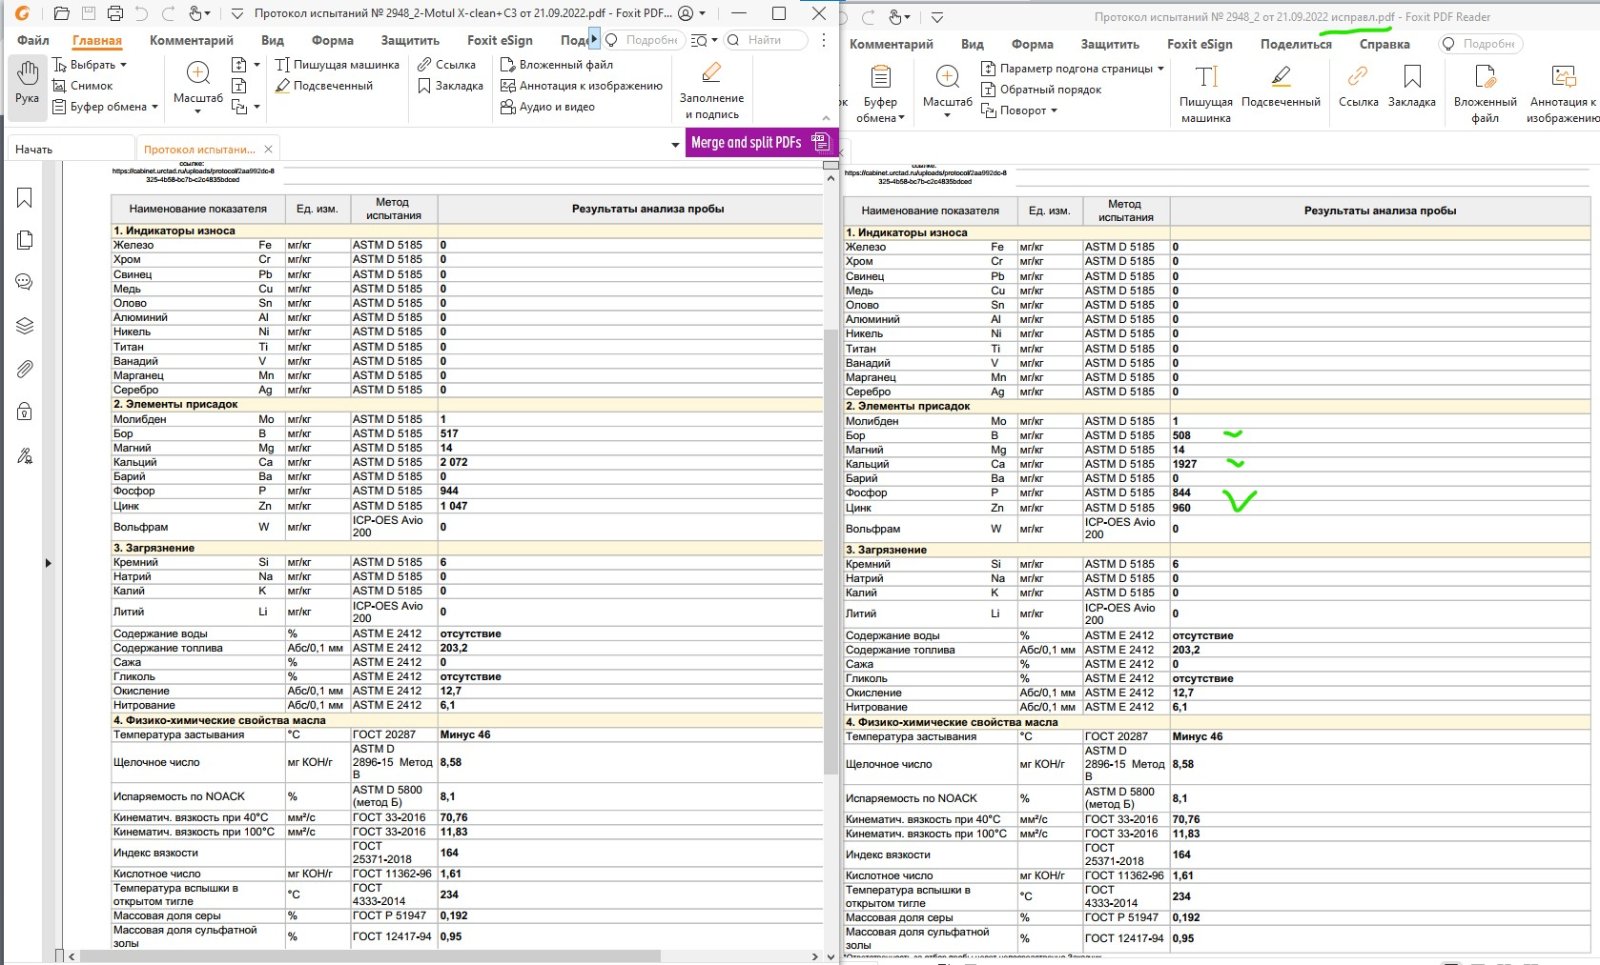Click the vertical scrollbar of left document
The image size is (1600, 965).
point(830,550)
